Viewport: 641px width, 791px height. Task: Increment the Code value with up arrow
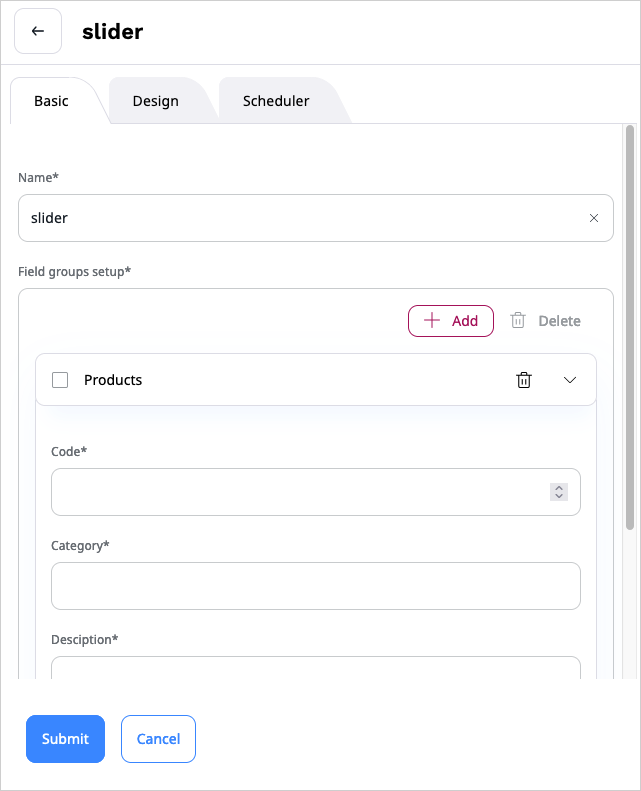(559, 488)
